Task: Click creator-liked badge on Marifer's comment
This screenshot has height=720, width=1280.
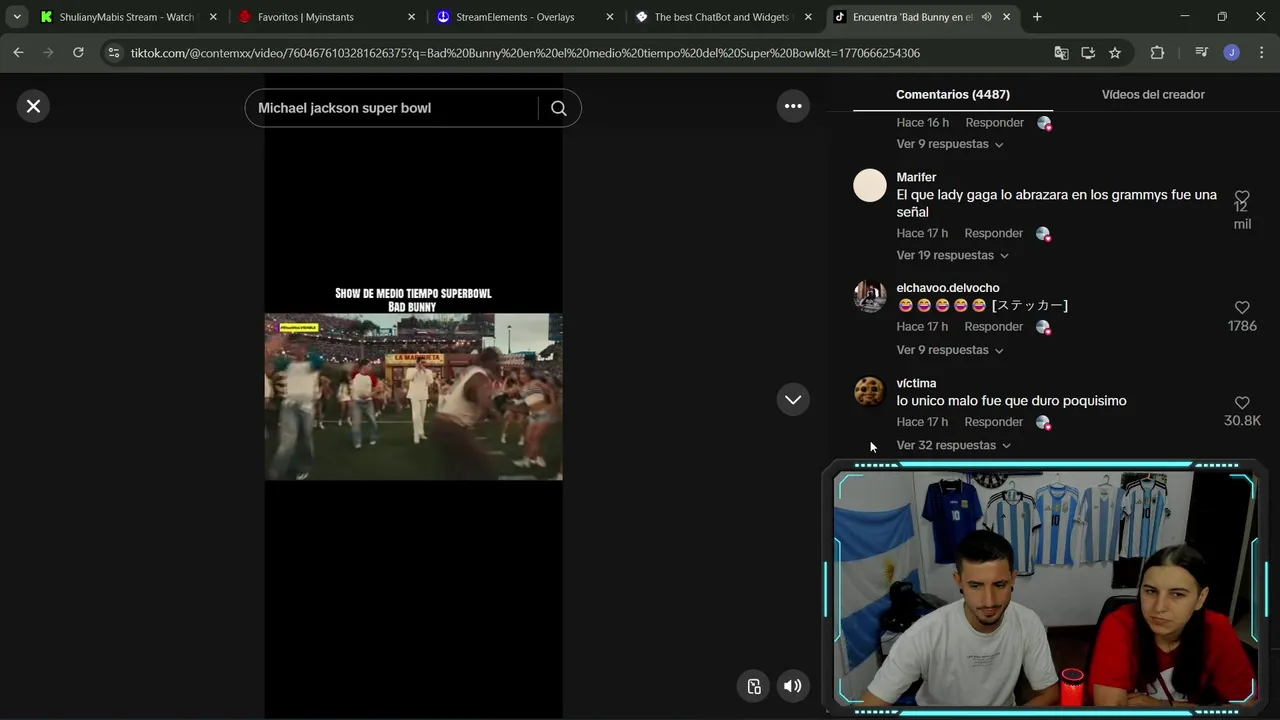Action: point(1043,234)
